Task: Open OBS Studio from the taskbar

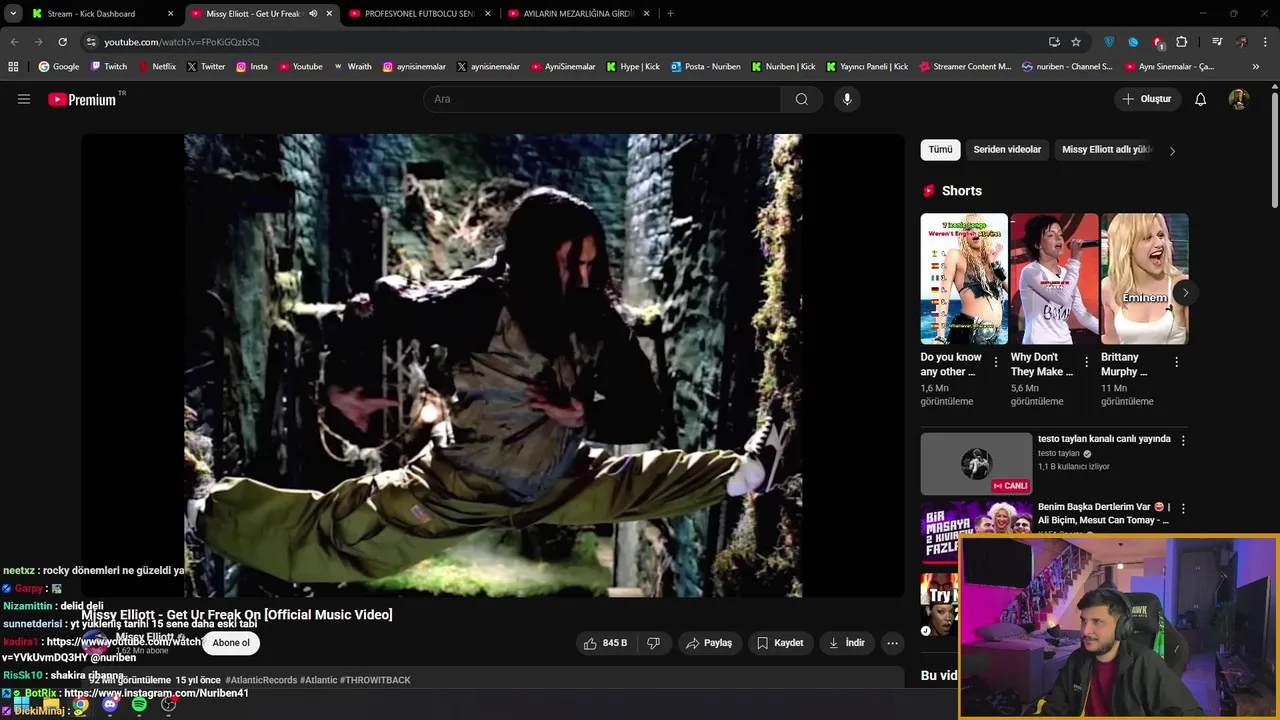Action: pos(168,705)
